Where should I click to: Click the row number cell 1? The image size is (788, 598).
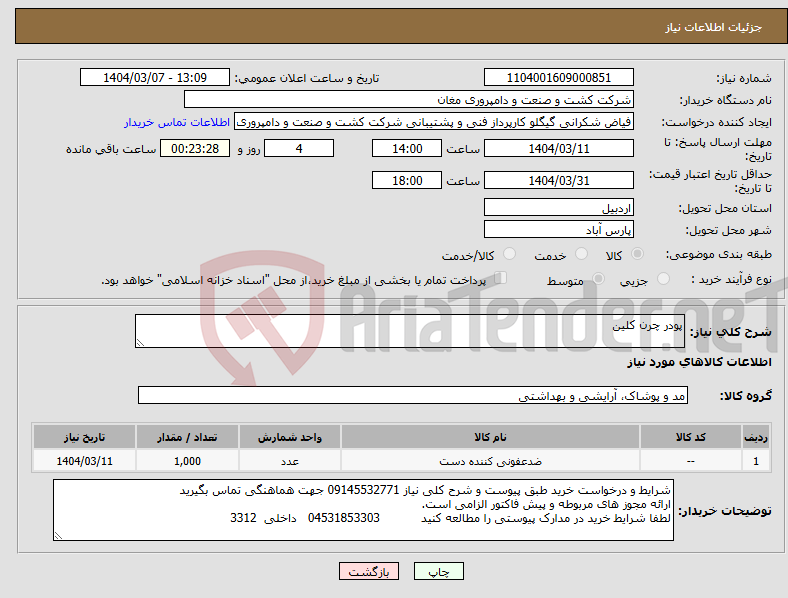pos(756,461)
